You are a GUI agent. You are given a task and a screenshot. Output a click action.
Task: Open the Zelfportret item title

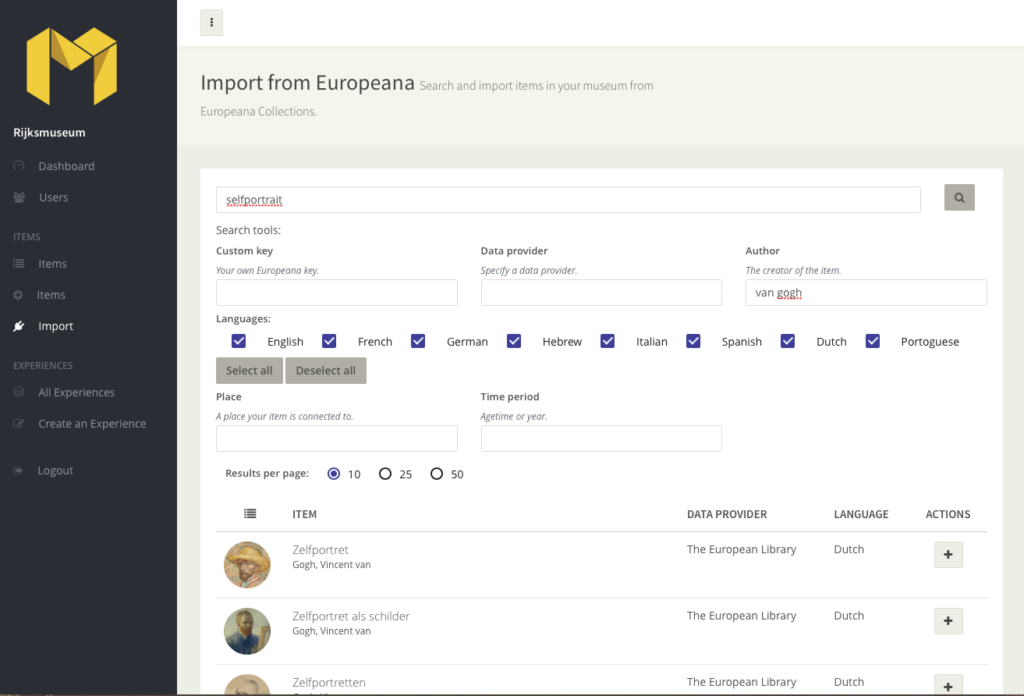pyautogui.click(x=320, y=550)
